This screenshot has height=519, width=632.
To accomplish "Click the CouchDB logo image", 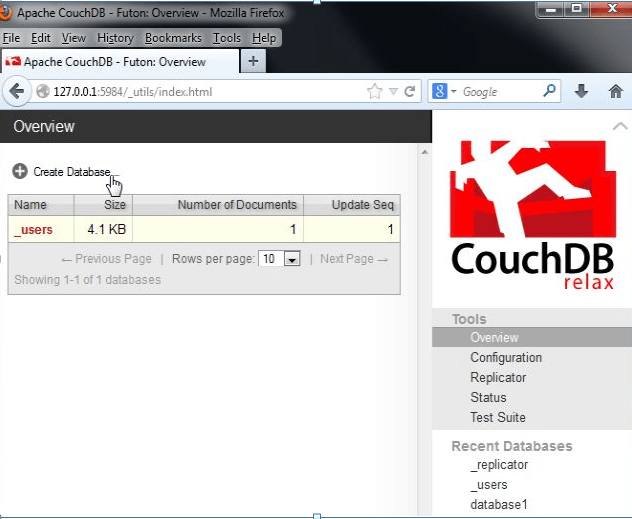I will (x=532, y=215).
